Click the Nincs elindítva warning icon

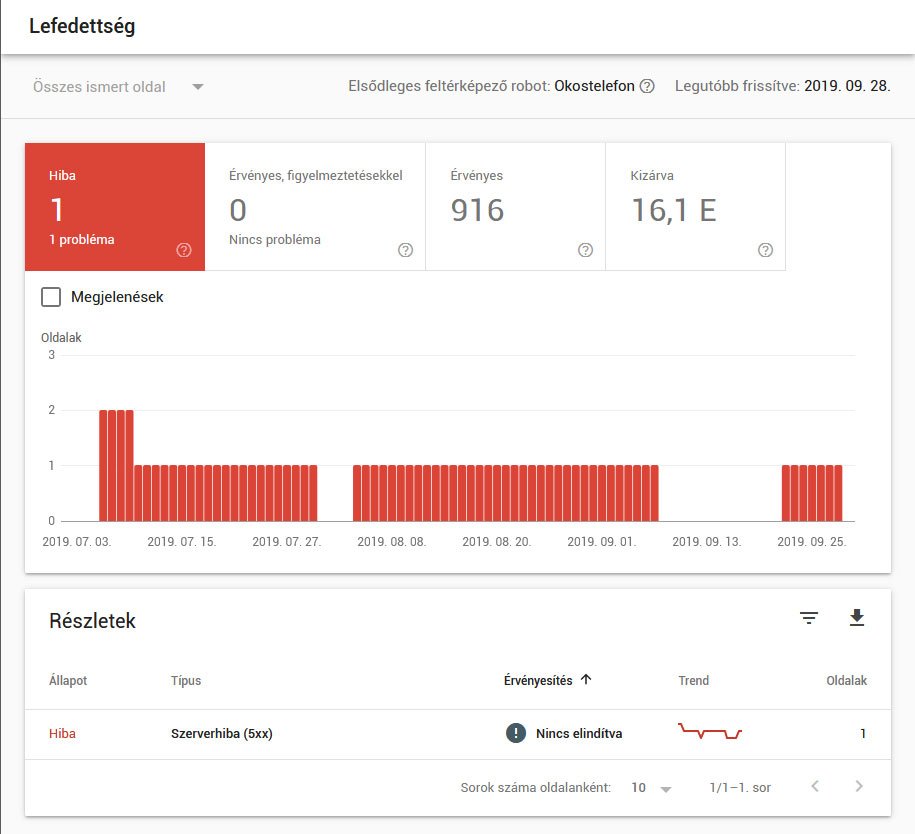click(x=514, y=733)
